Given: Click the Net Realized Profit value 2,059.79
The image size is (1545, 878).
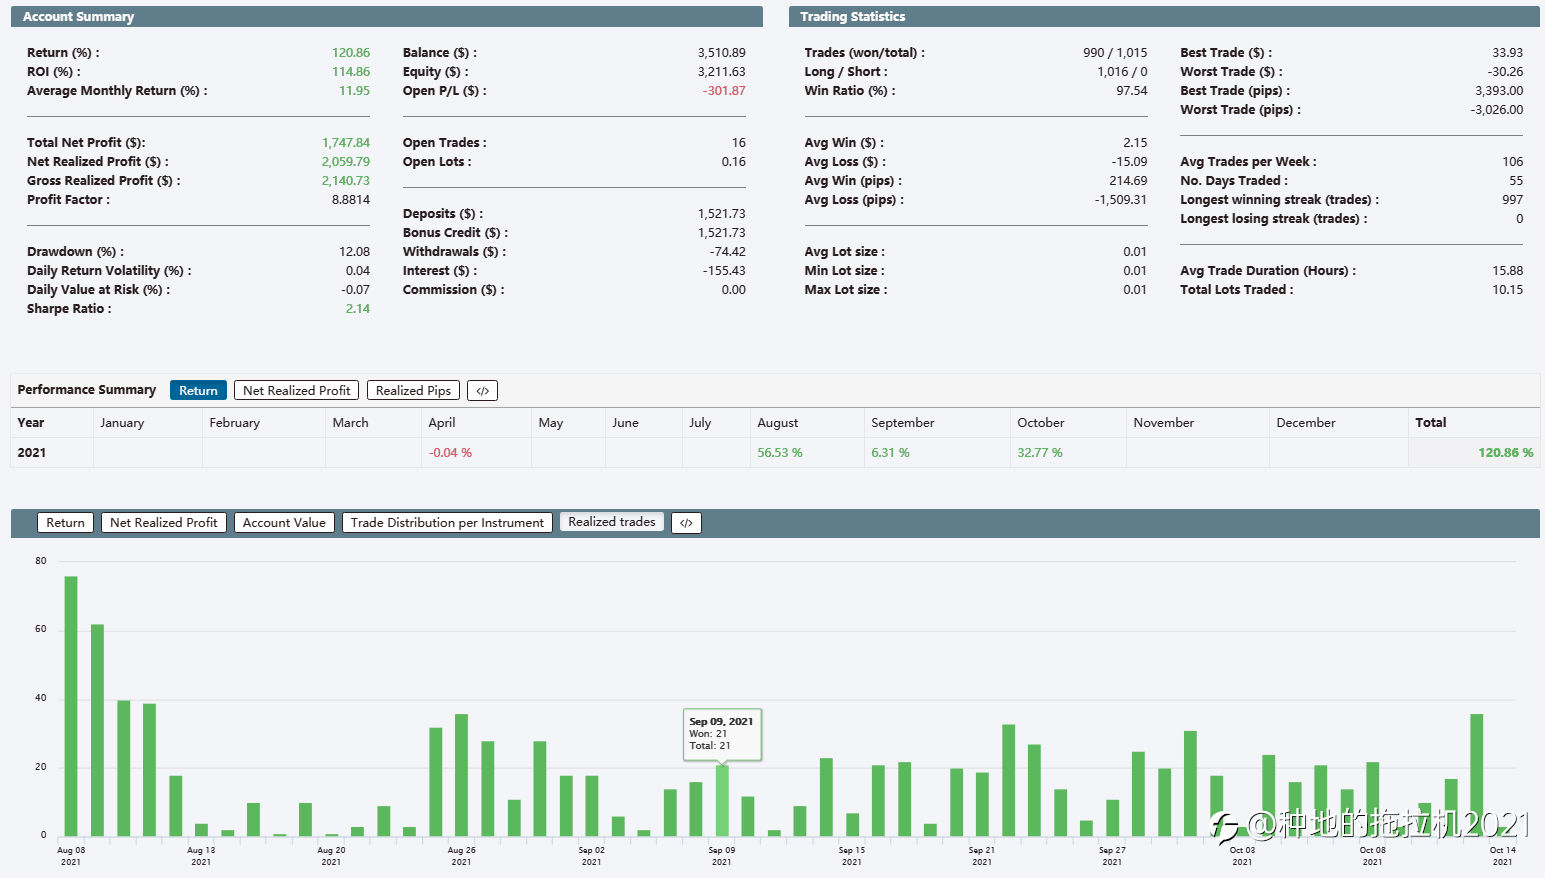Looking at the screenshot, I should coord(346,162).
